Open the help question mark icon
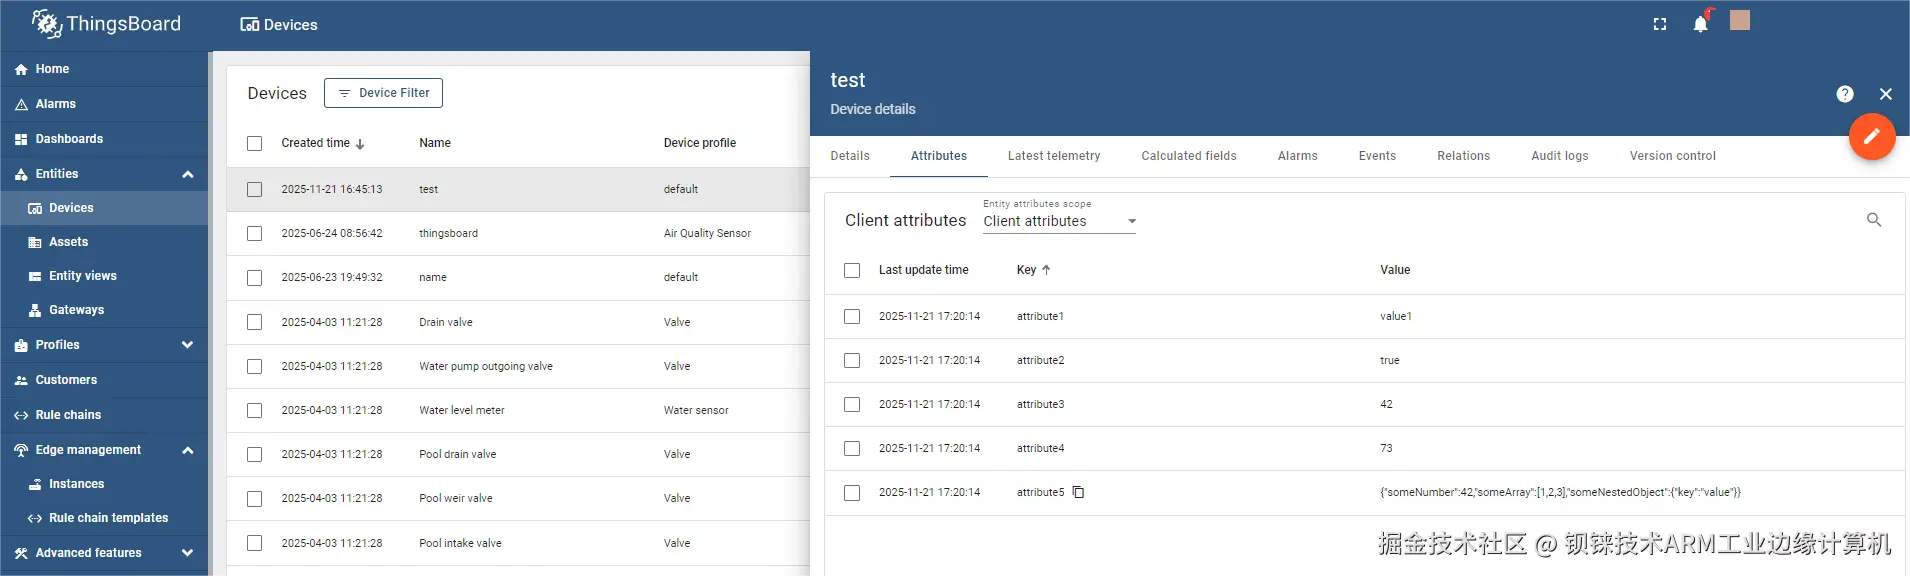1910x576 pixels. click(x=1845, y=94)
